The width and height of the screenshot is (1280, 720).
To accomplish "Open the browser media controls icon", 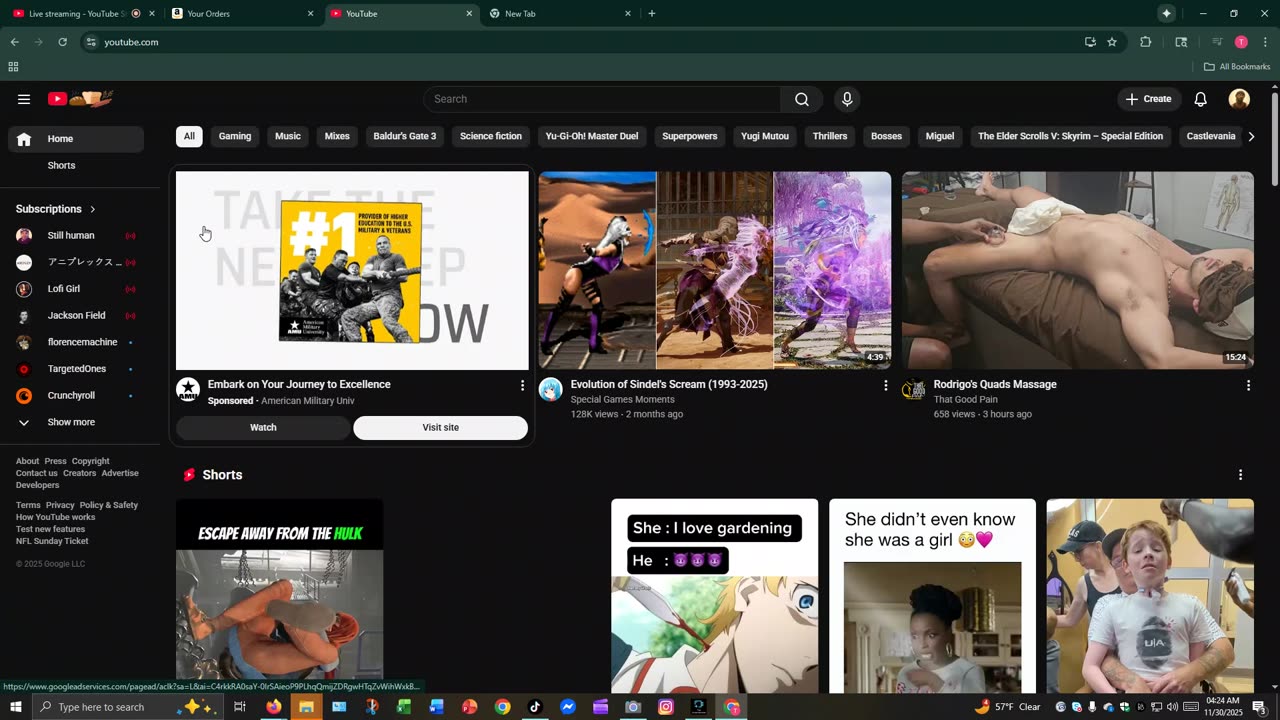I will pos(1217,42).
